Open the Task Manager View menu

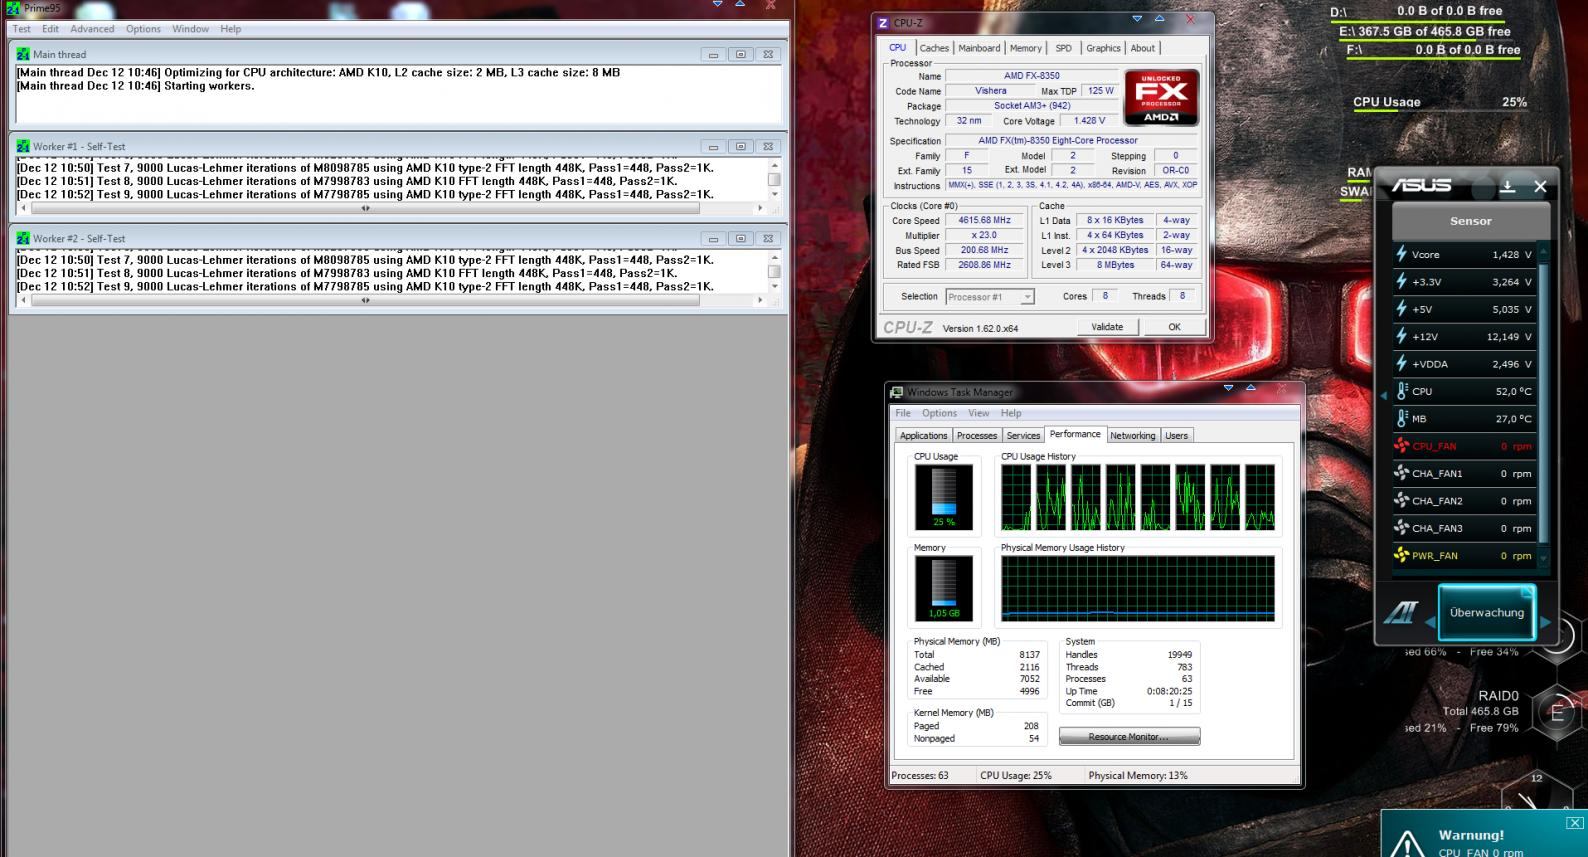pyautogui.click(x=979, y=413)
